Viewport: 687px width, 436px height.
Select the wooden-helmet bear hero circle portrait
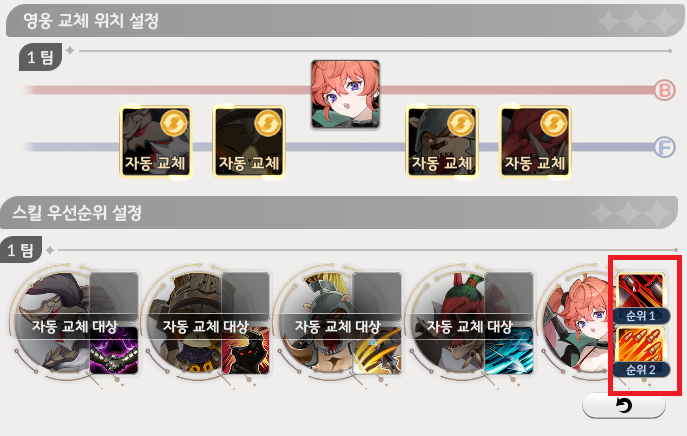tap(185, 323)
